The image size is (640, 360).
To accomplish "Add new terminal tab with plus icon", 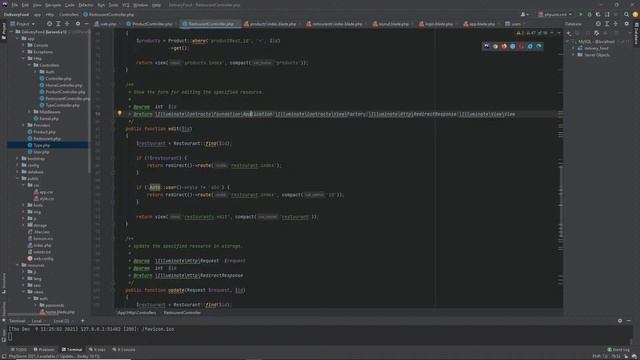I will [82, 321].
